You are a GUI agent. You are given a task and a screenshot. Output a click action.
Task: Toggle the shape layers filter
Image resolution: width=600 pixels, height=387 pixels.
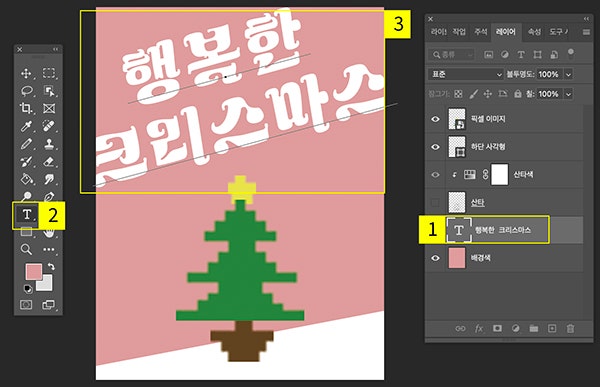(x=537, y=55)
